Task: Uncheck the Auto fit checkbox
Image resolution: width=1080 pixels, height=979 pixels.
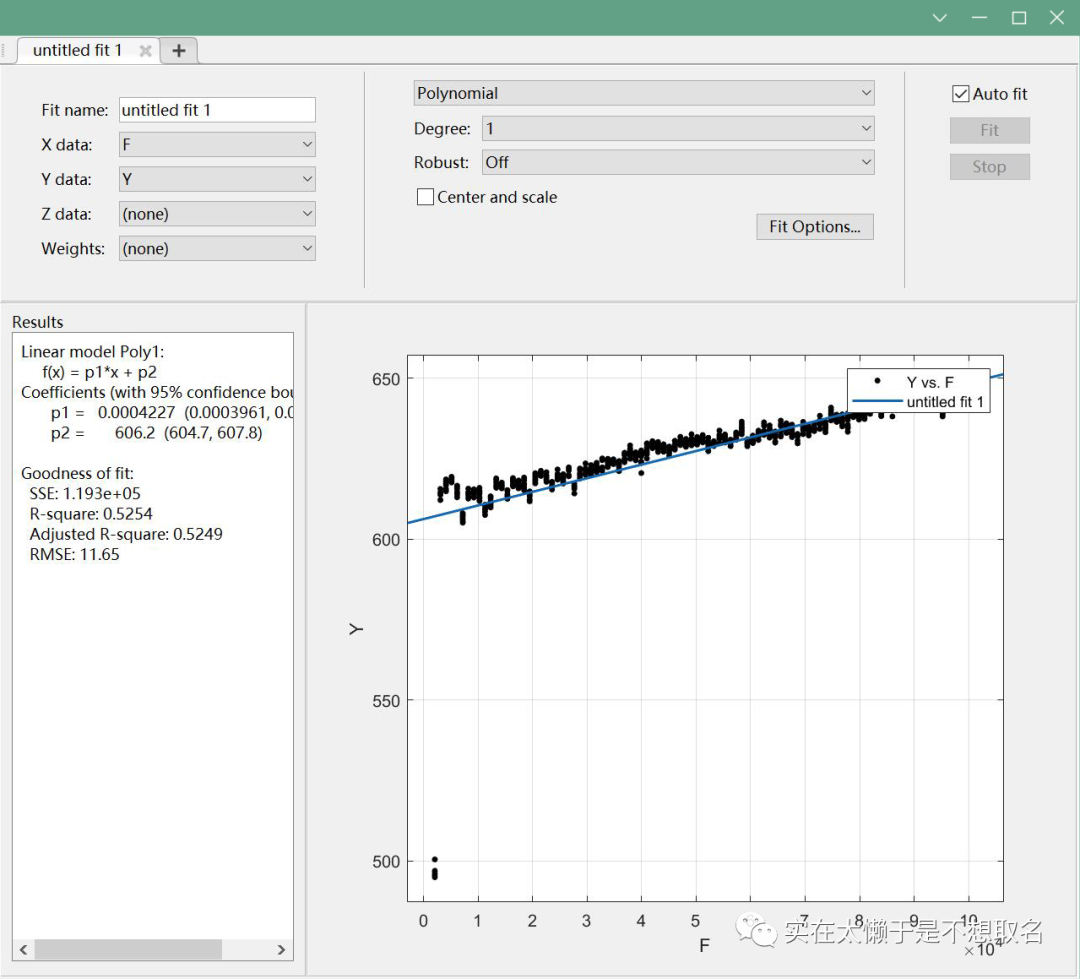Action: [960, 94]
